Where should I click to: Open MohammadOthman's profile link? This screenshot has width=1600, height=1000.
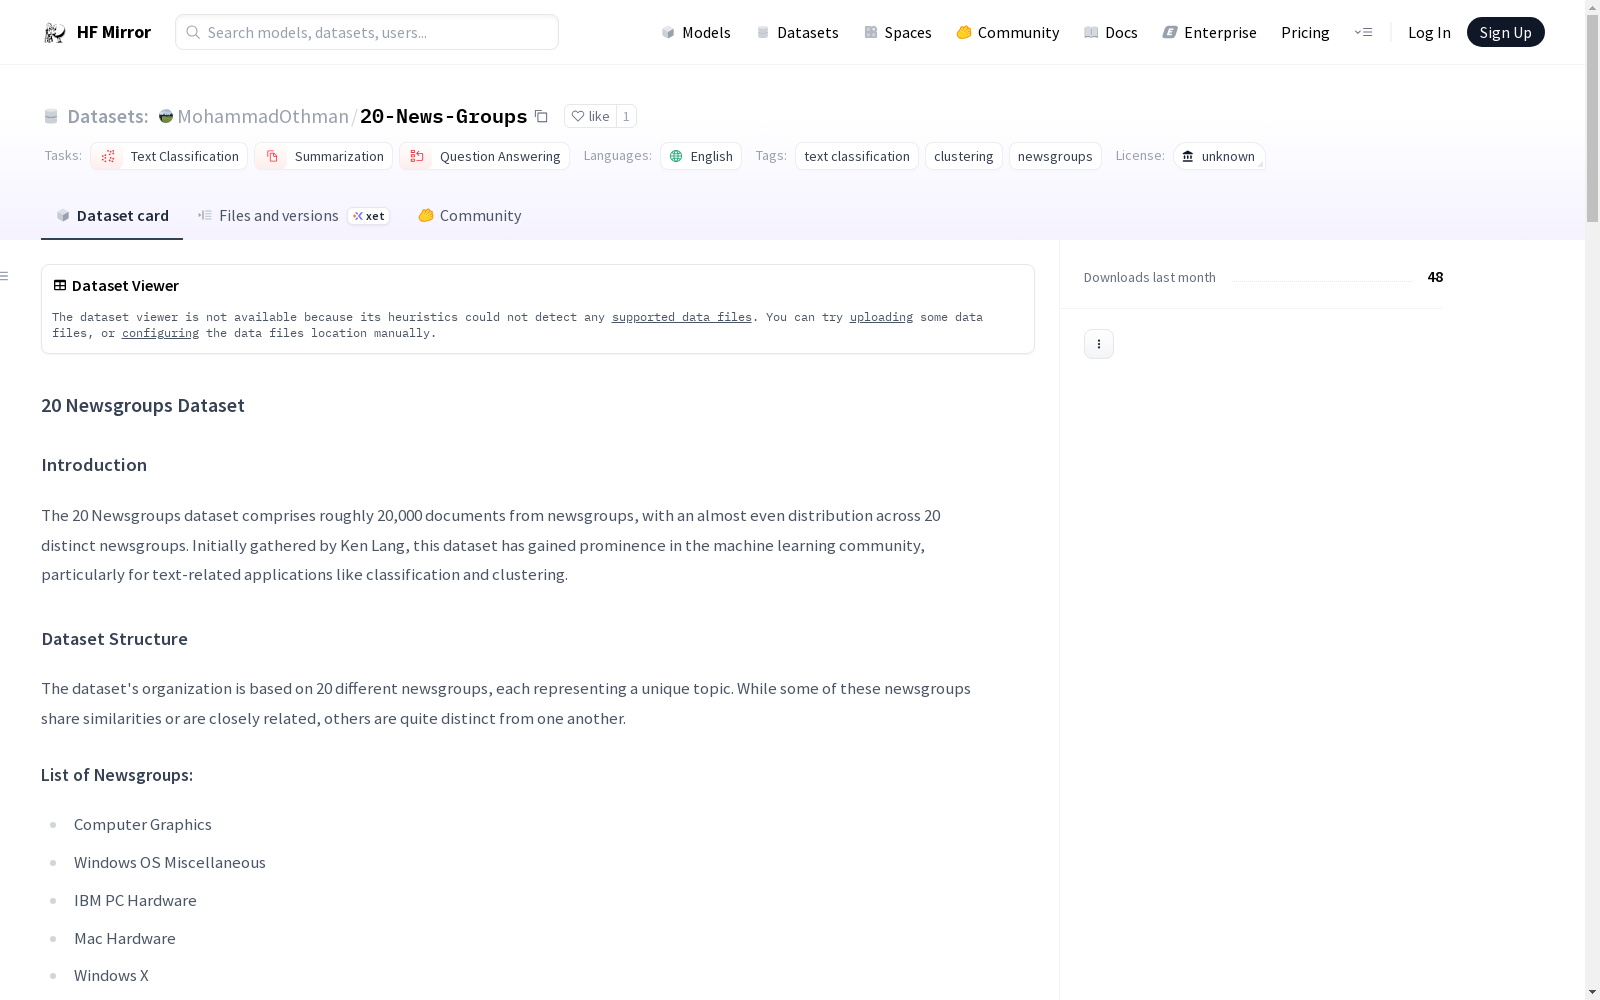263,116
